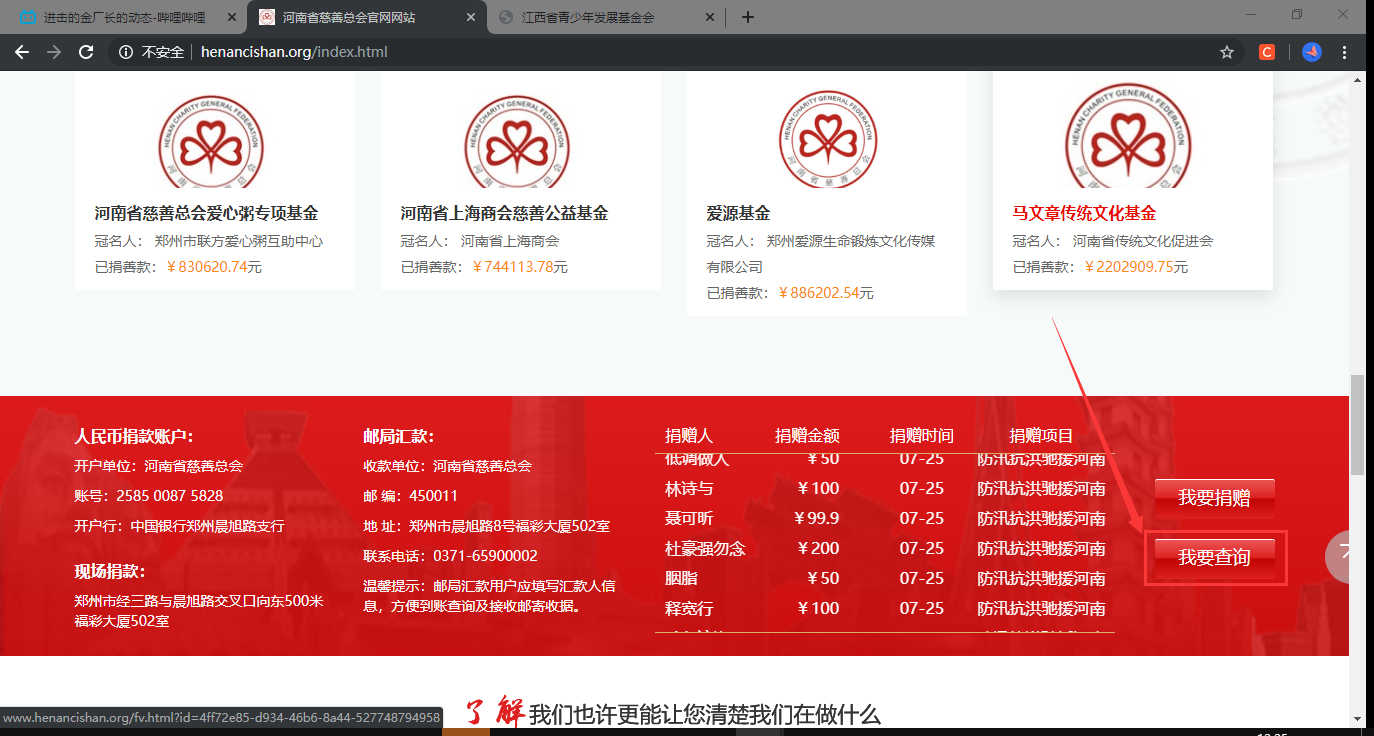
Task: Click the donation amount ￥2202909.75元
Action: [x=1136, y=267]
